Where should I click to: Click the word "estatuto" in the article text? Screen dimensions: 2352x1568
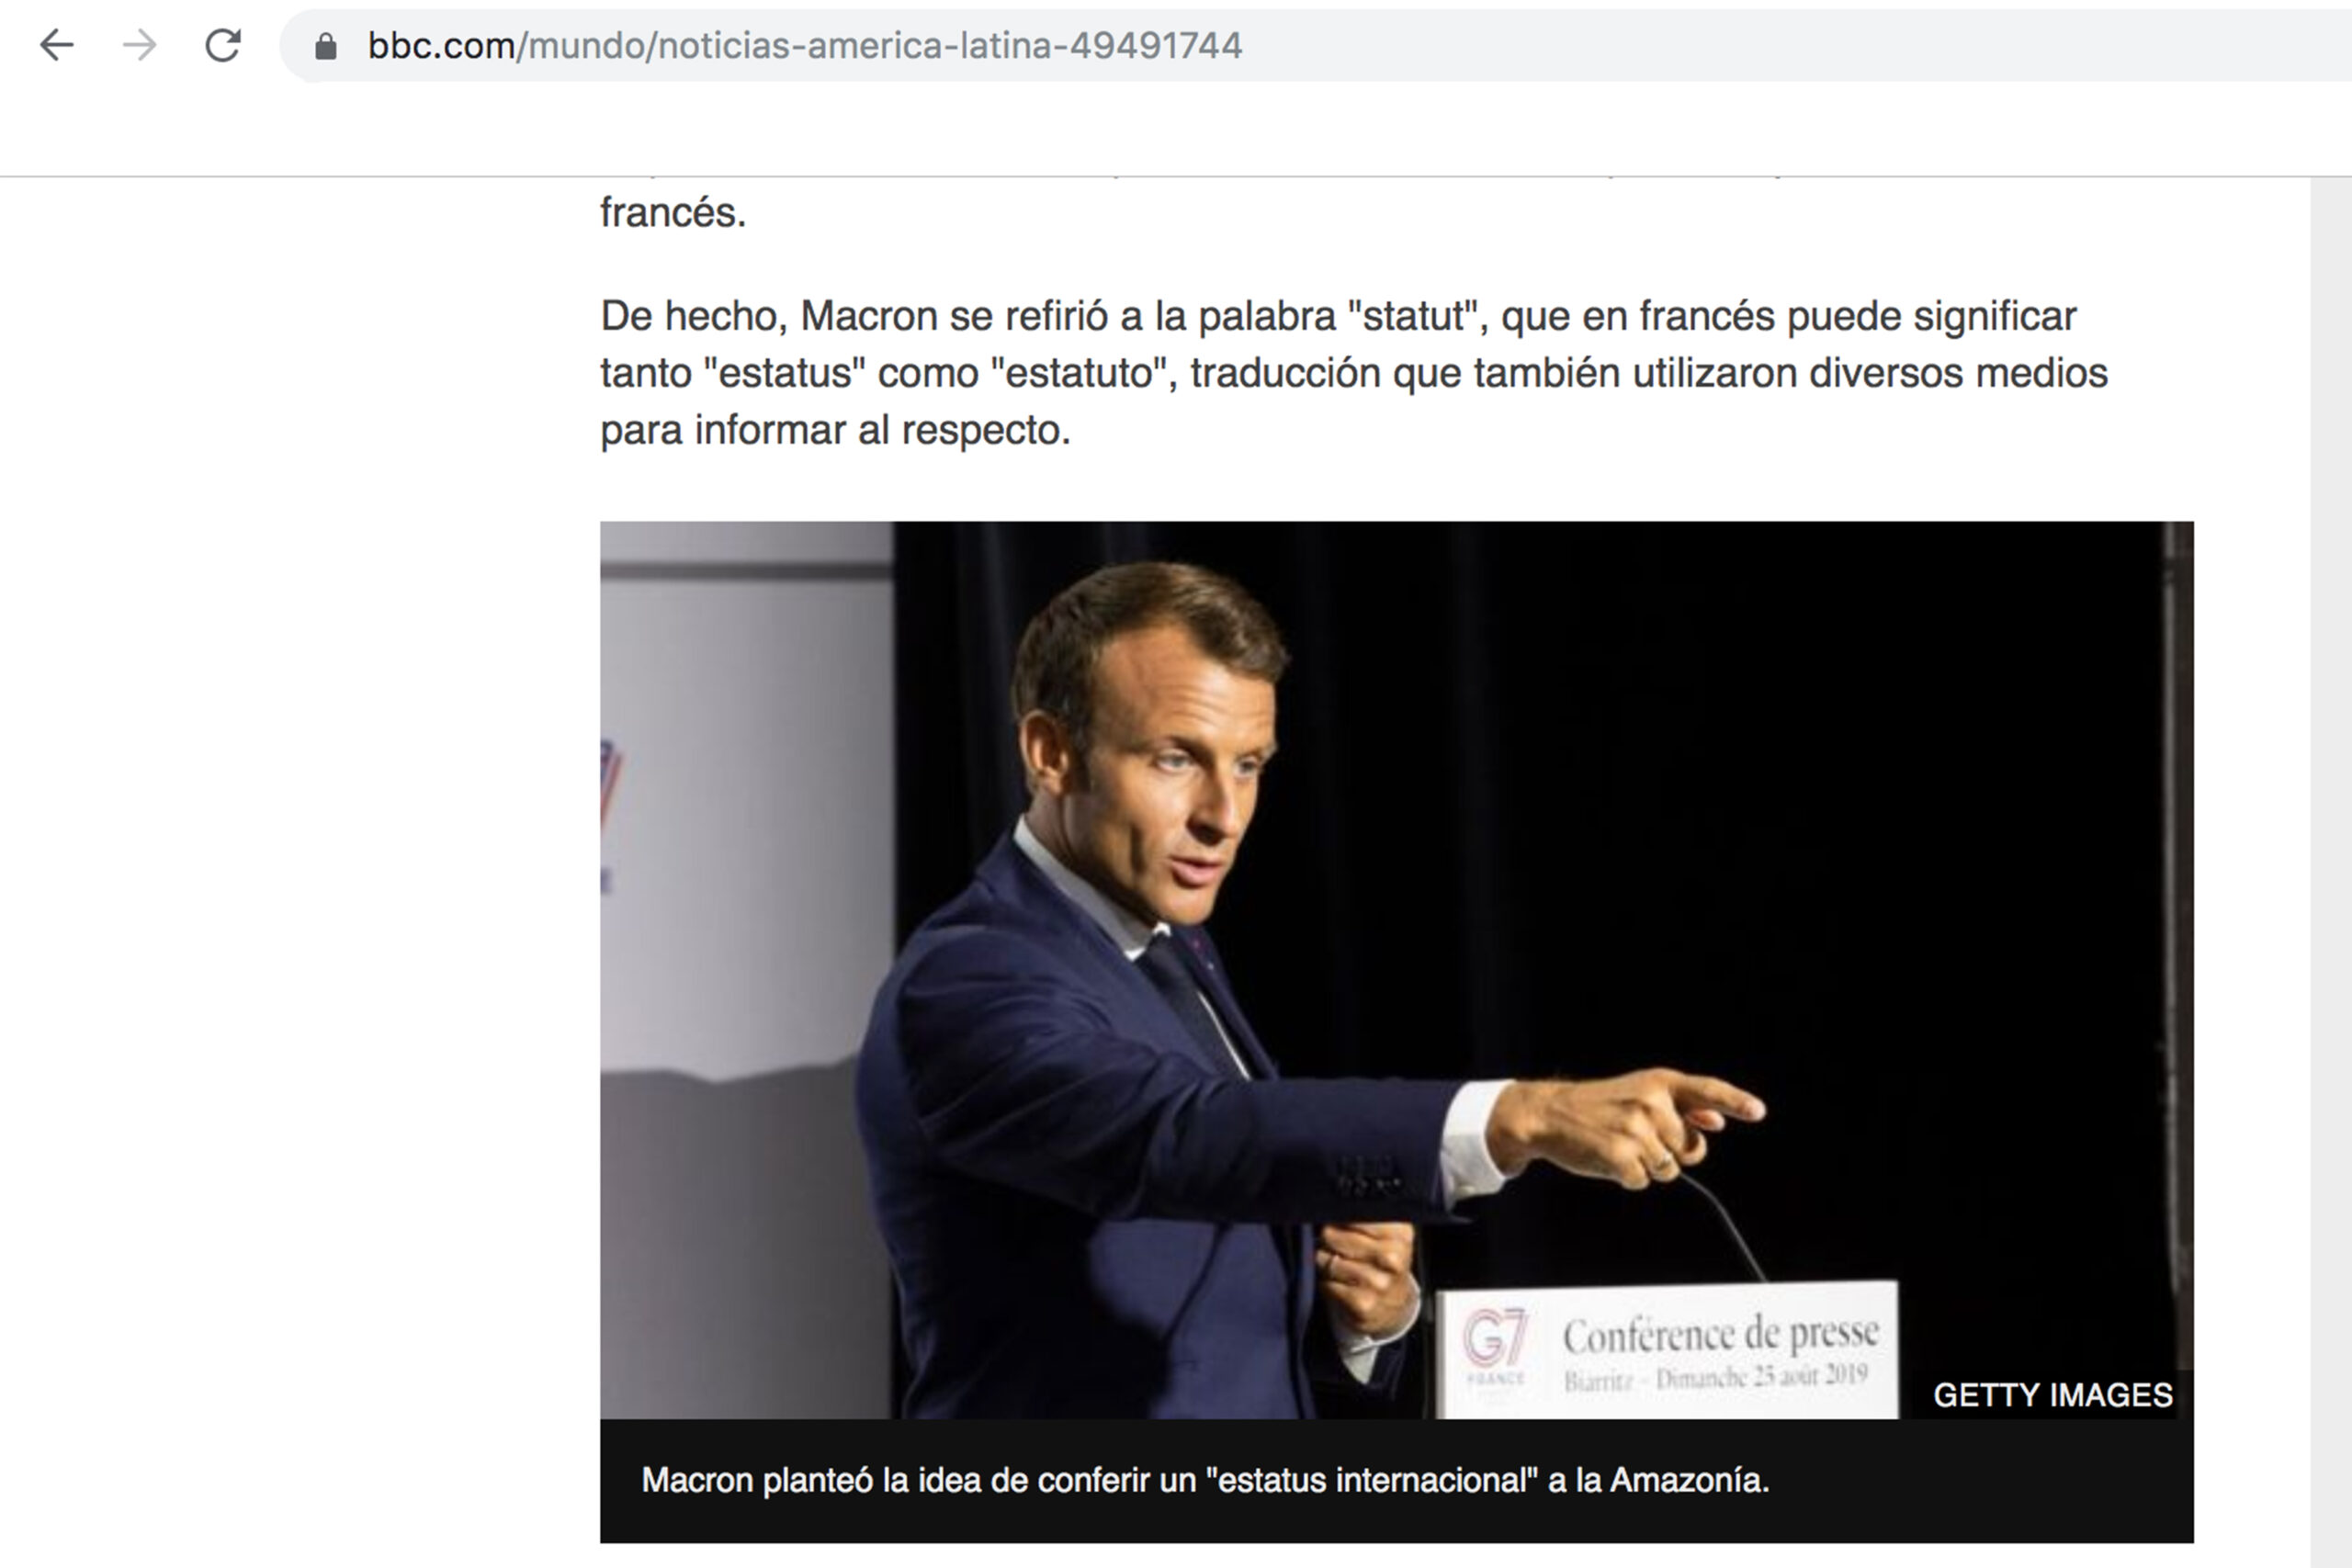pos(1084,373)
